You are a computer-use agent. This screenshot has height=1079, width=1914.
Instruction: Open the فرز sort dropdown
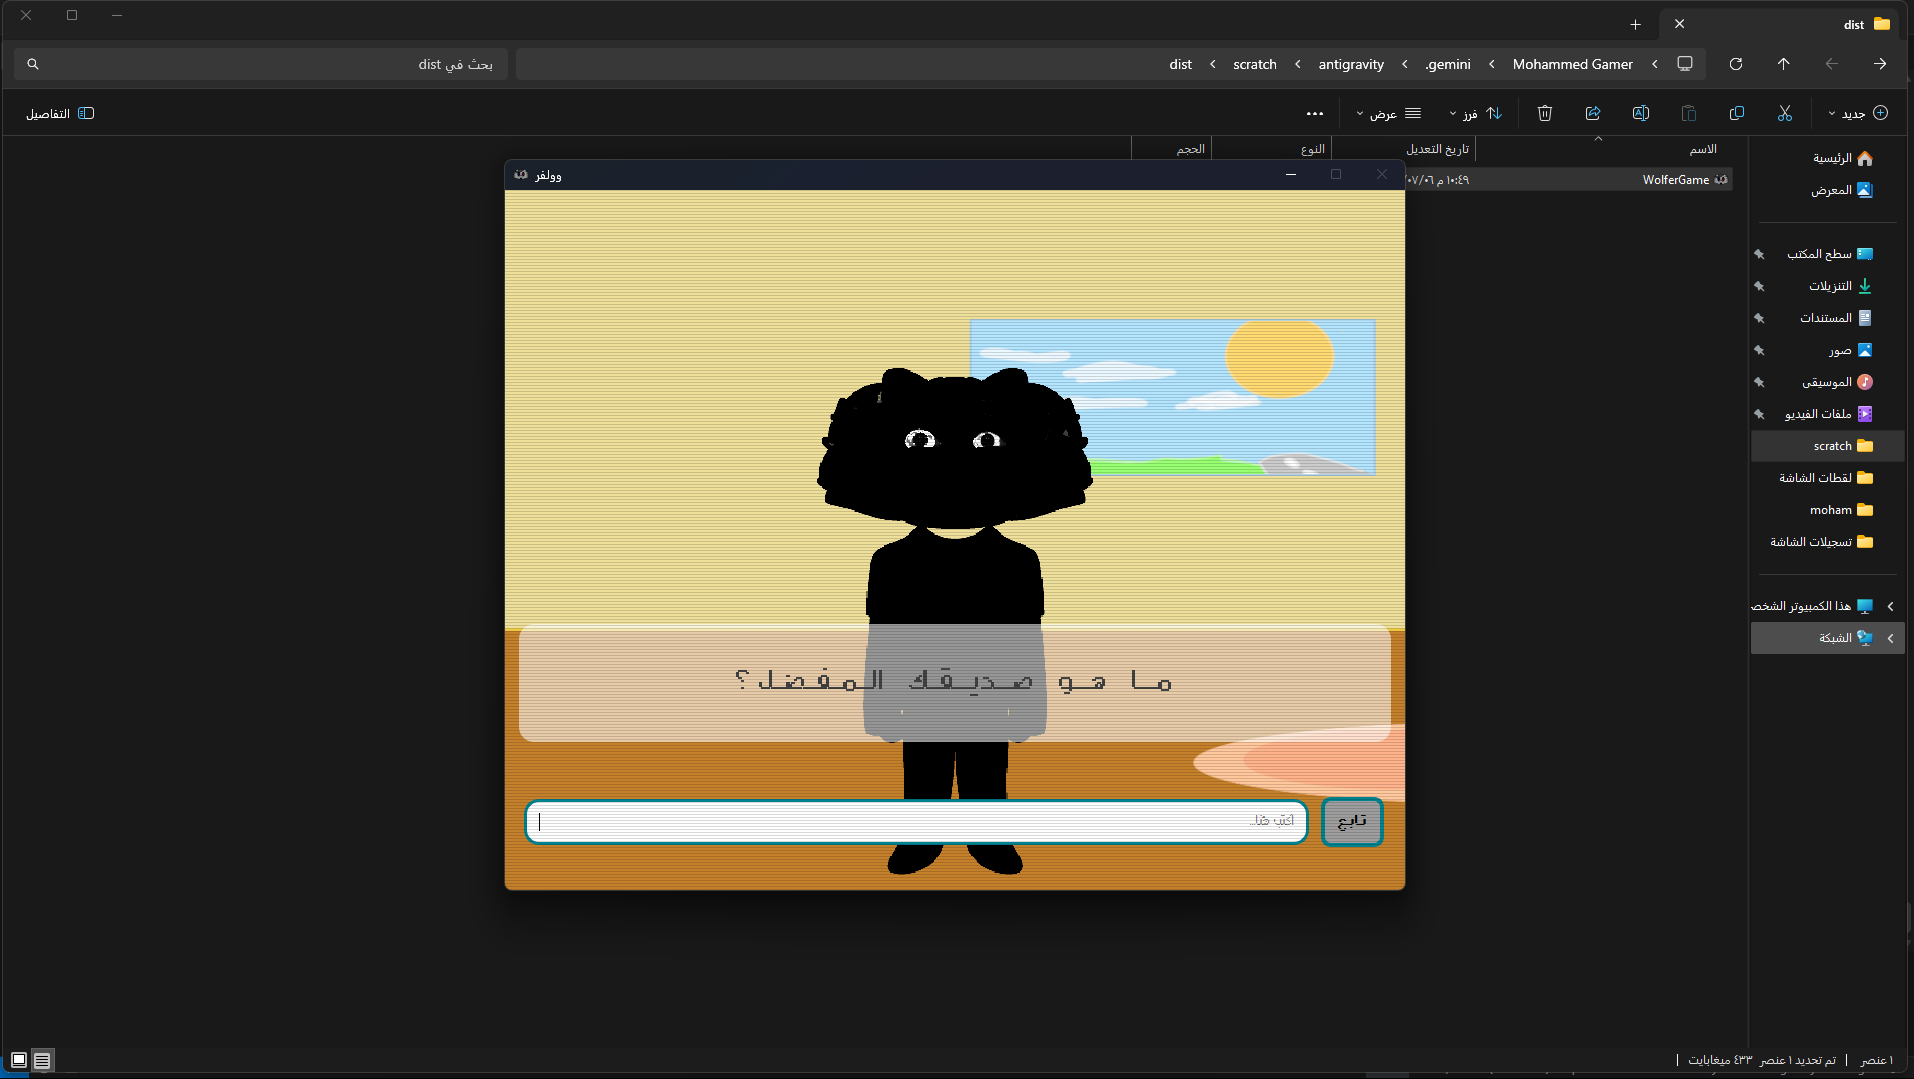pos(1475,114)
